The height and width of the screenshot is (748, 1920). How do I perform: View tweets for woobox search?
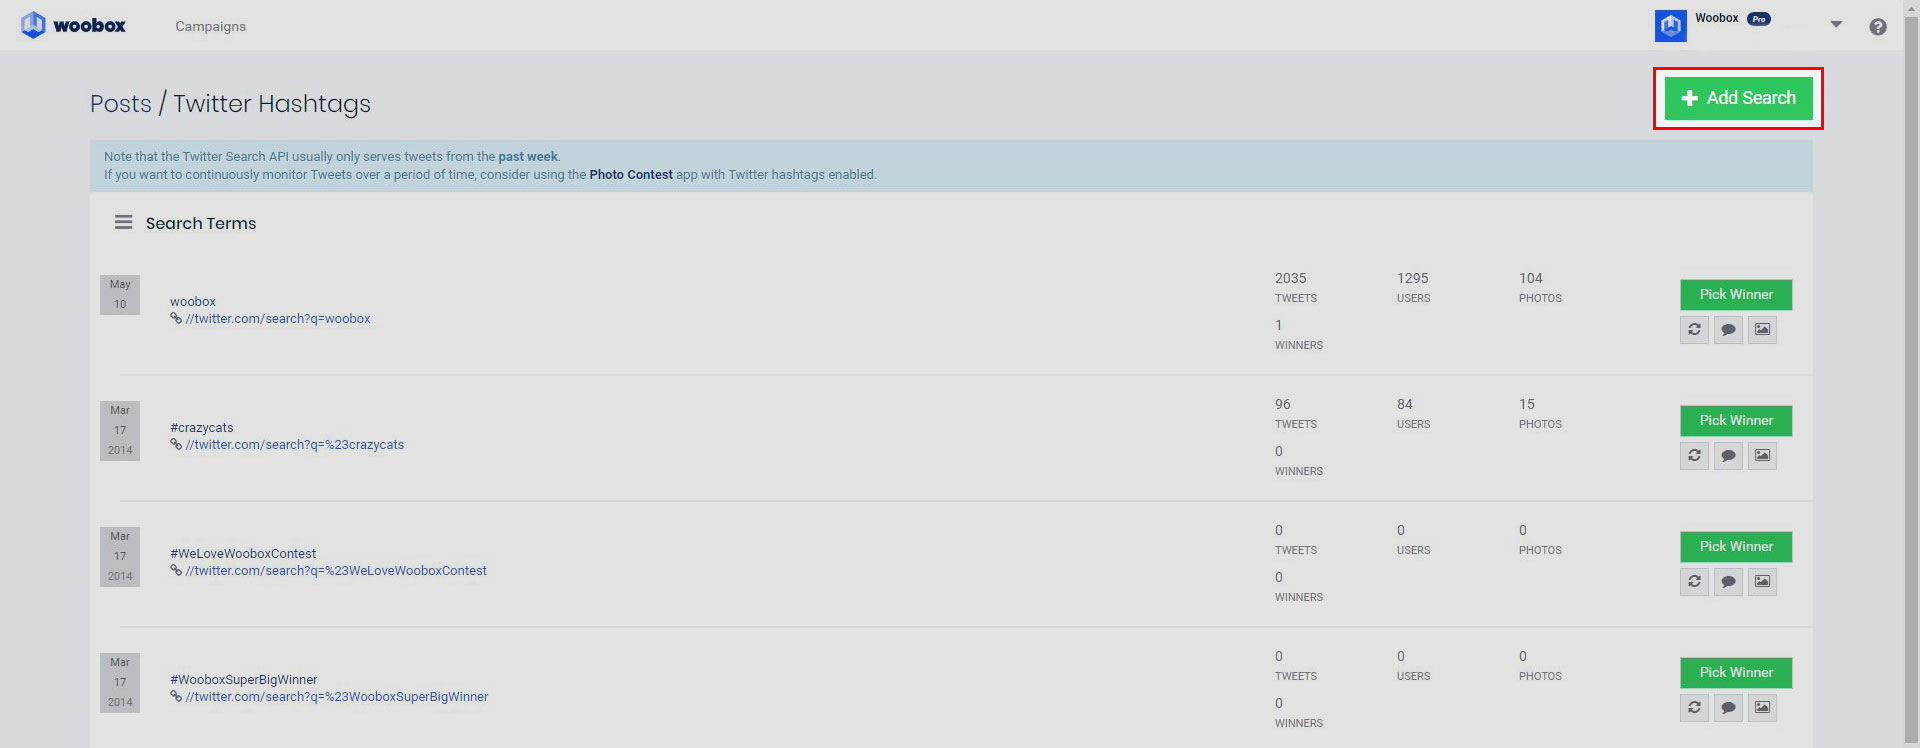pos(1728,330)
